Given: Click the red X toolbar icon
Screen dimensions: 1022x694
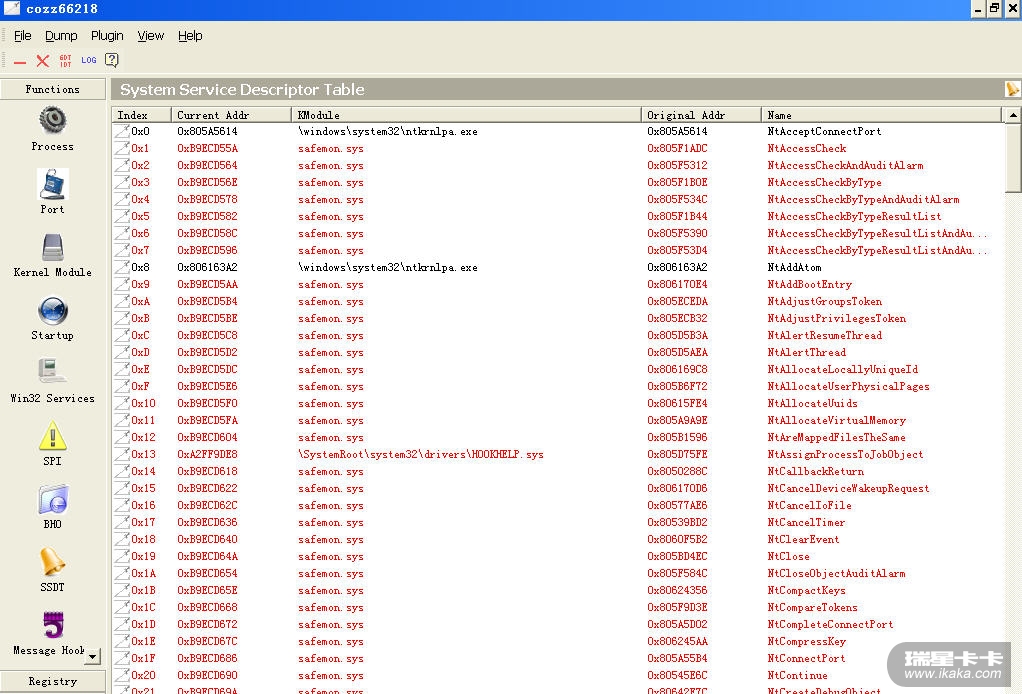Looking at the screenshot, I should [x=43, y=61].
